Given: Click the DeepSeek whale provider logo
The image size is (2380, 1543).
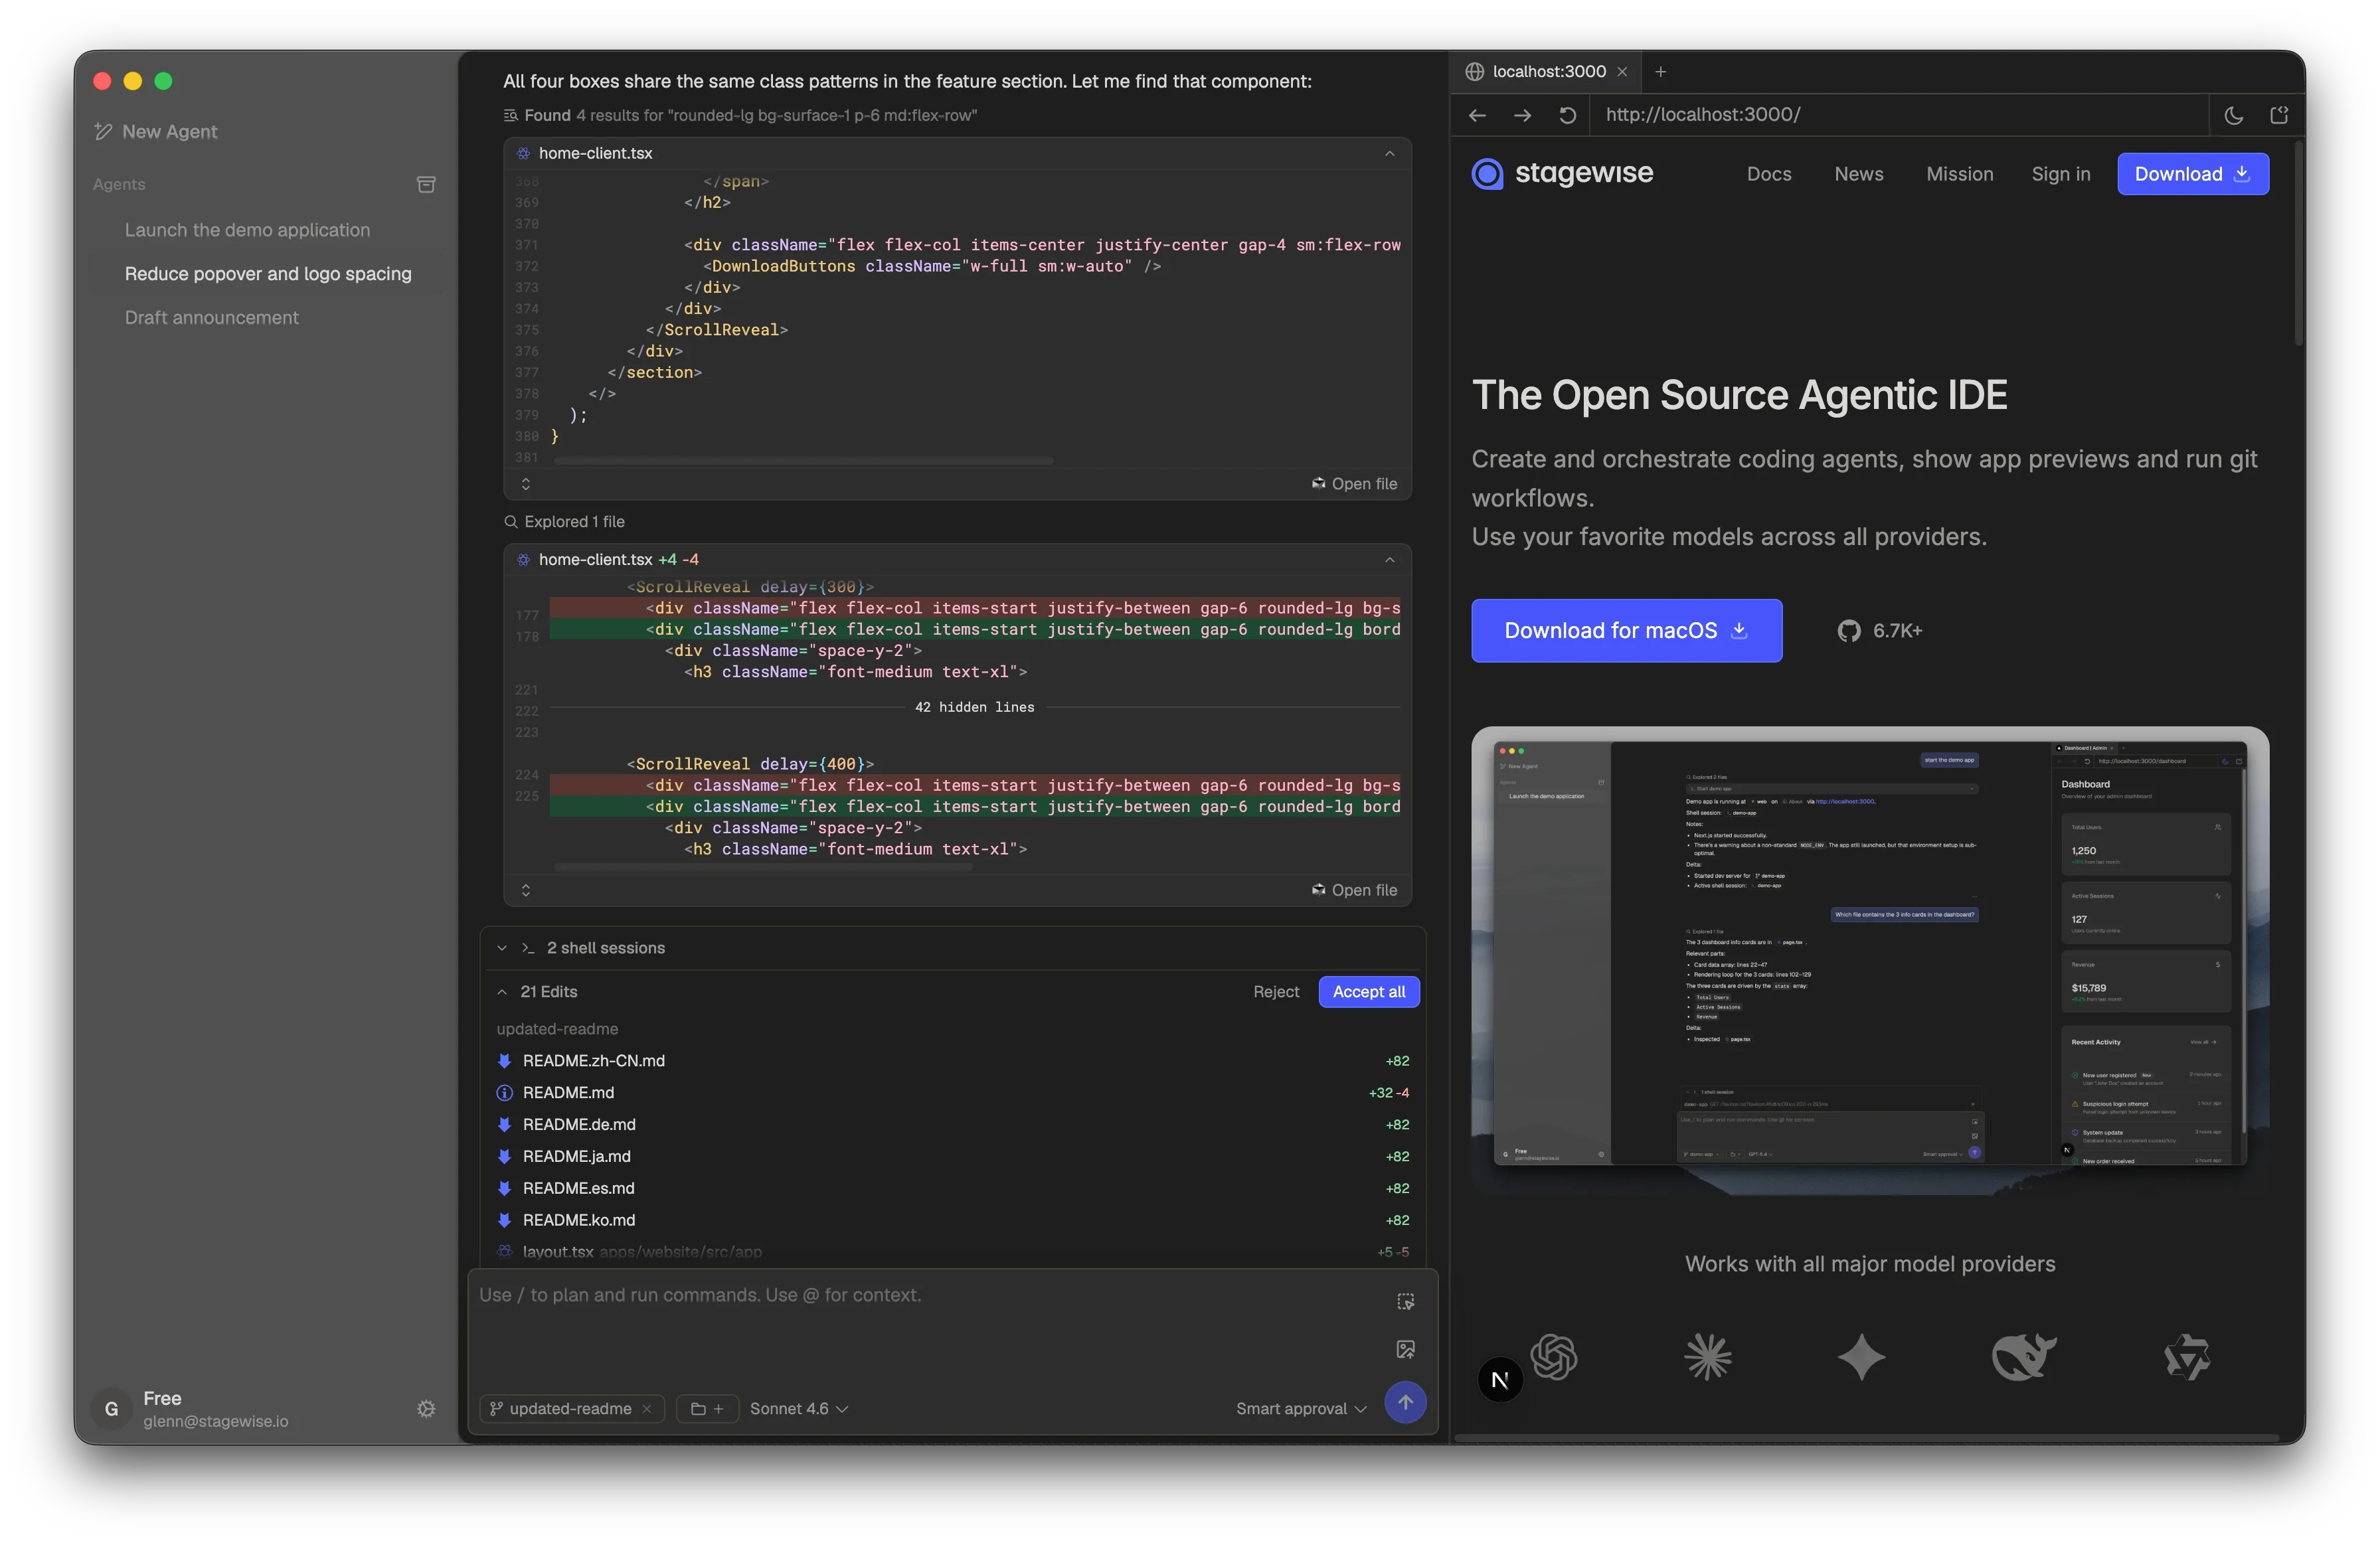Looking at the screenshot, I should tap(2023, 1357).
